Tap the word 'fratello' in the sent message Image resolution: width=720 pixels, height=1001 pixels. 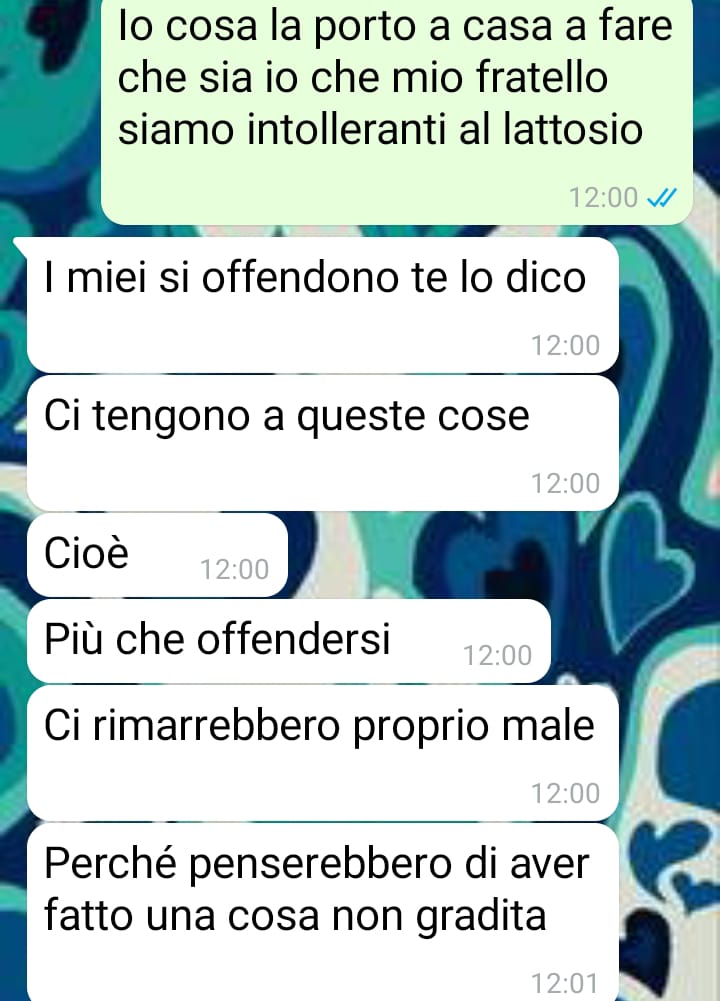pyautogui.click(x=541, y=77)
